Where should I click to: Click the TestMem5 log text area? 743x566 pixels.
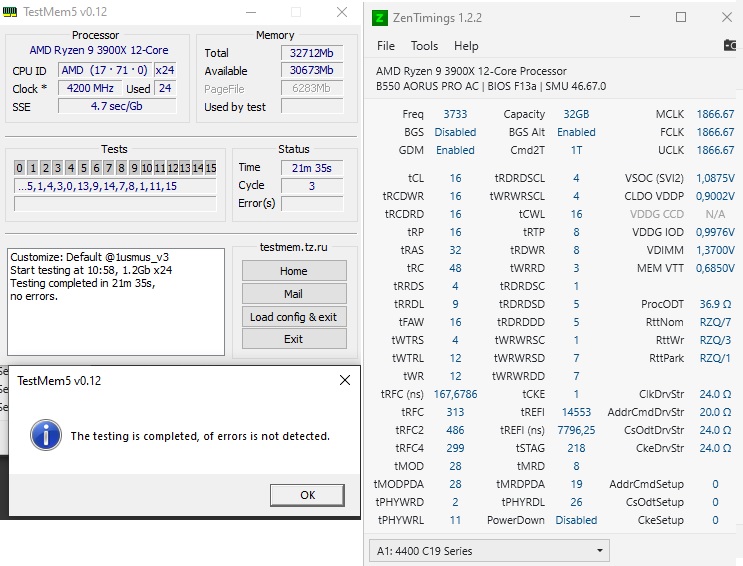tap(116, 301)
